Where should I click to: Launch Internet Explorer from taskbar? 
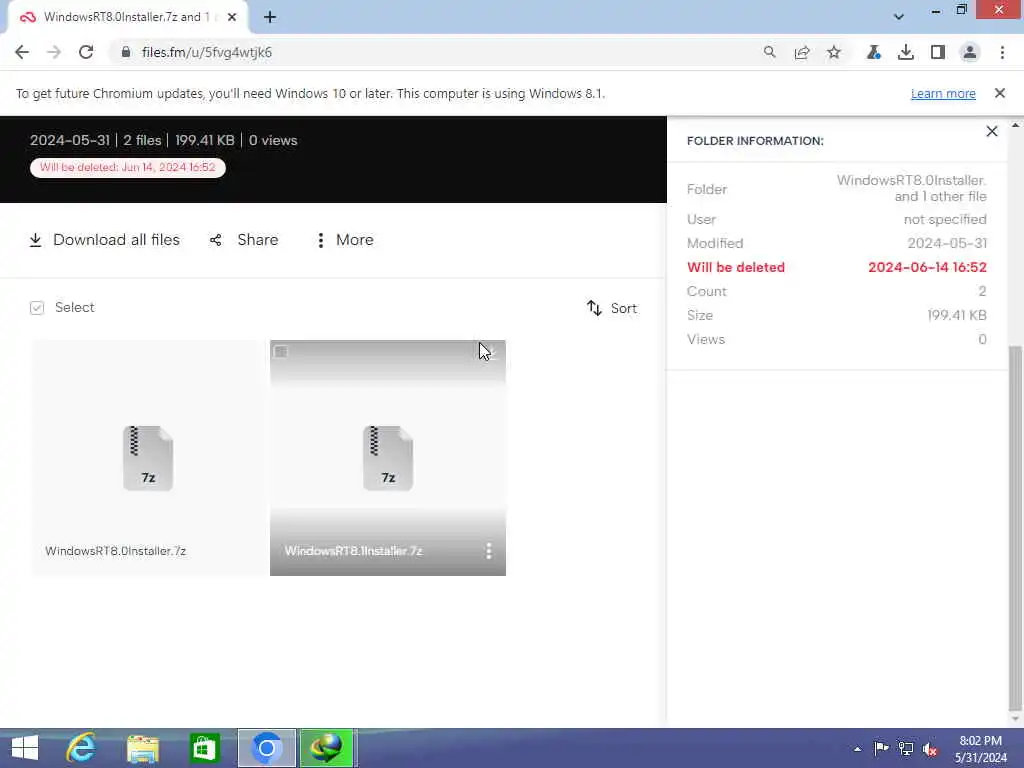click(x=81, y=748)
